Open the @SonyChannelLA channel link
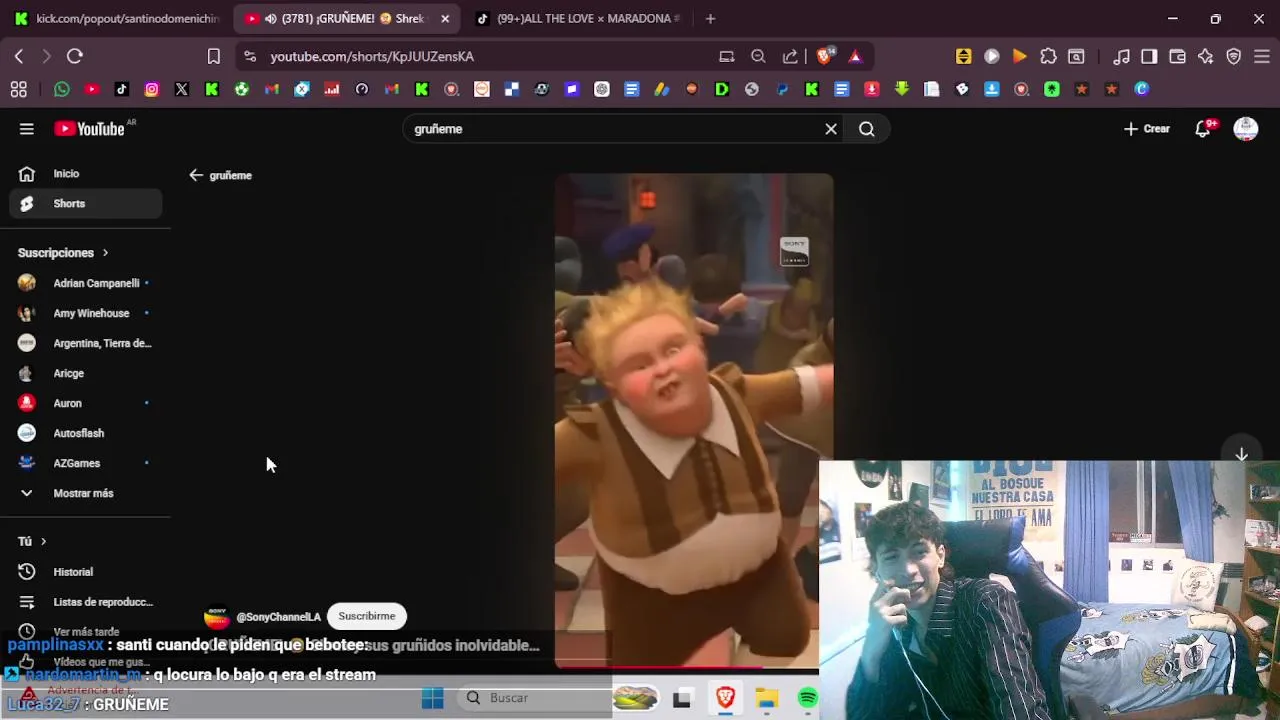 point(278,617)
